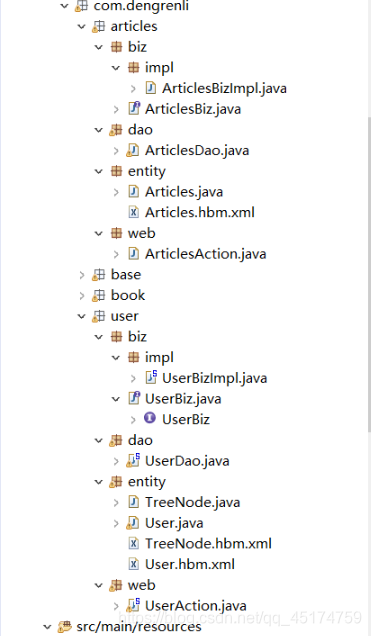Collapse the dao package under articles
The height and width of the screenshot is (636, 371).
pyautogui.click(x=99, y=130)
